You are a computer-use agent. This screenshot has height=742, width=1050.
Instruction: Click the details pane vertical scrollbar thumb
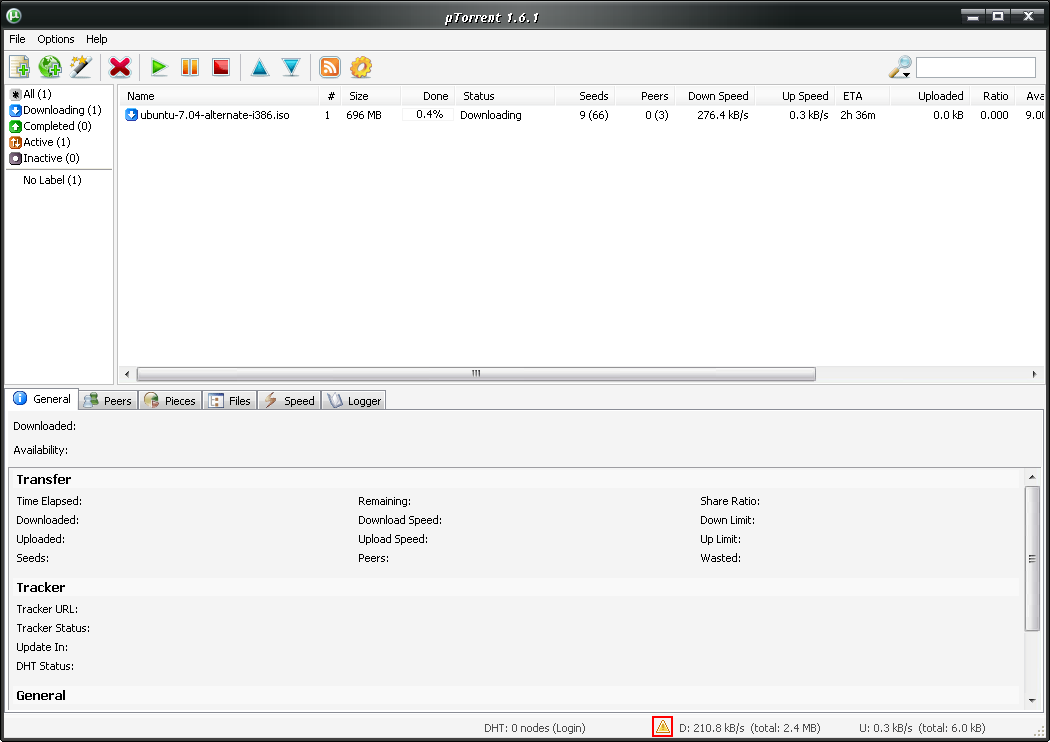[1032, 558]
